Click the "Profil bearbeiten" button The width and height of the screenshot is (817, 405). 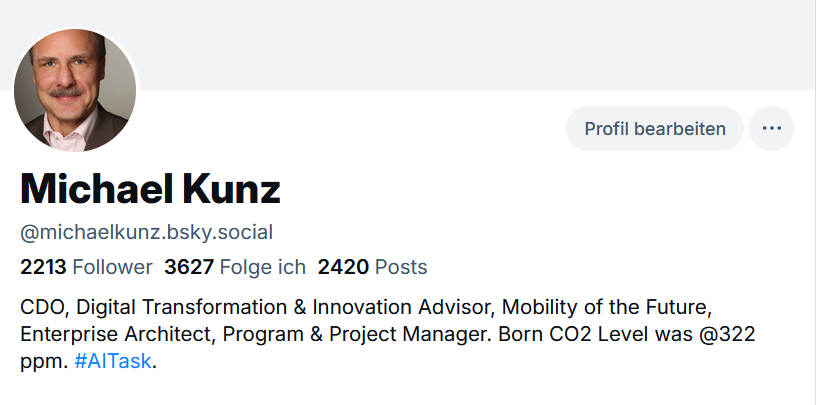pos(655,129)
